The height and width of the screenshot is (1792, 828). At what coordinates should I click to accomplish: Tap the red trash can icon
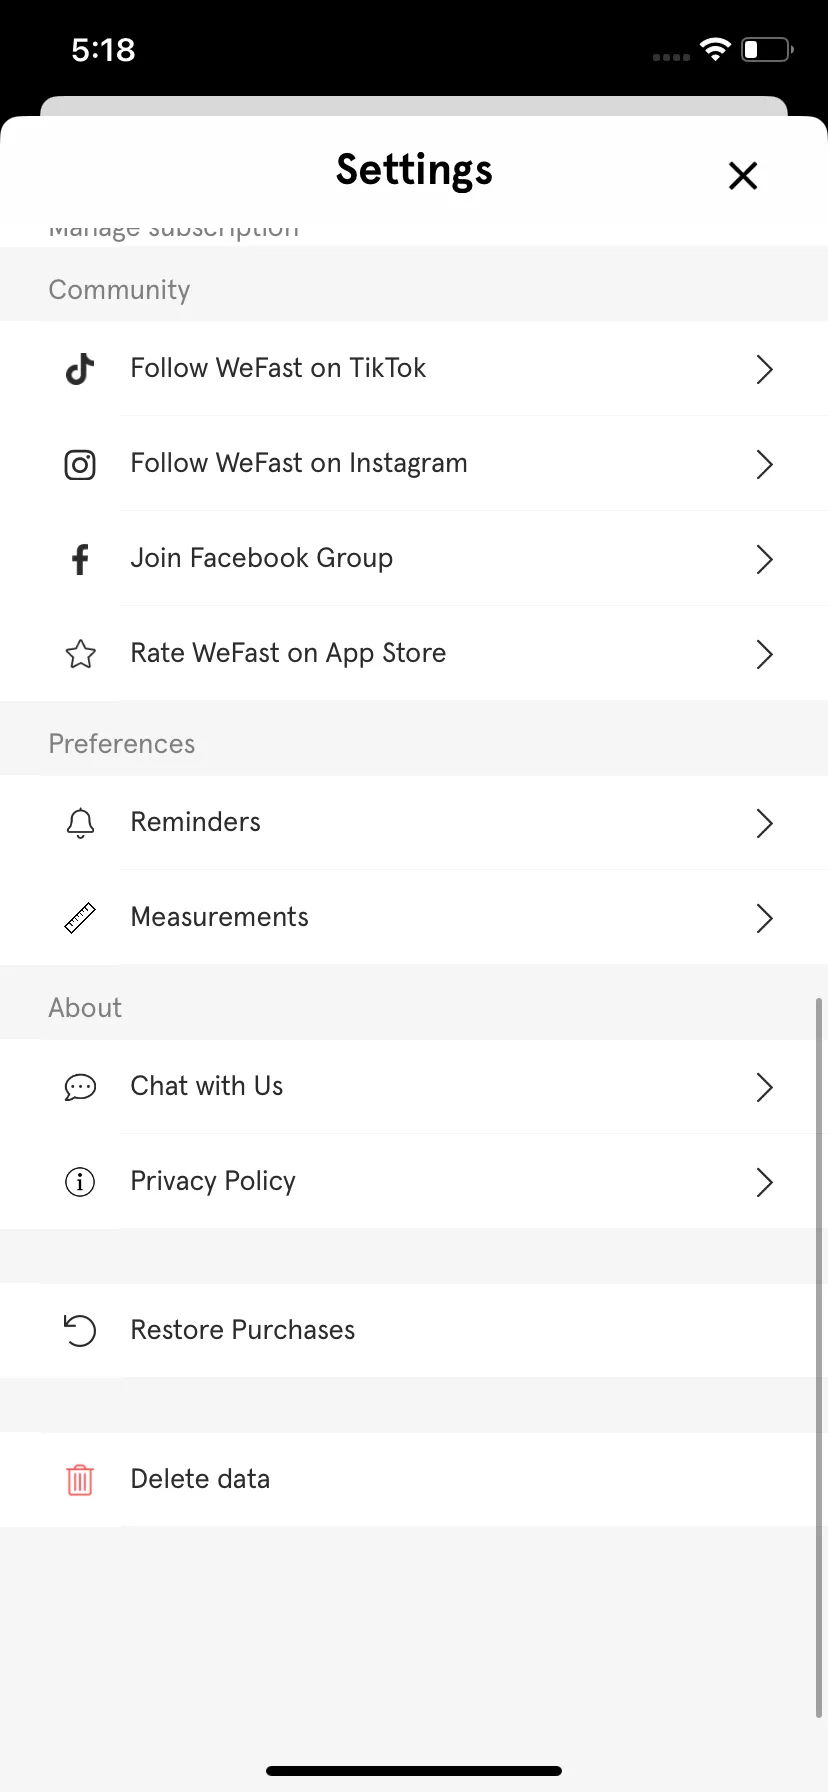[80, 1480]
